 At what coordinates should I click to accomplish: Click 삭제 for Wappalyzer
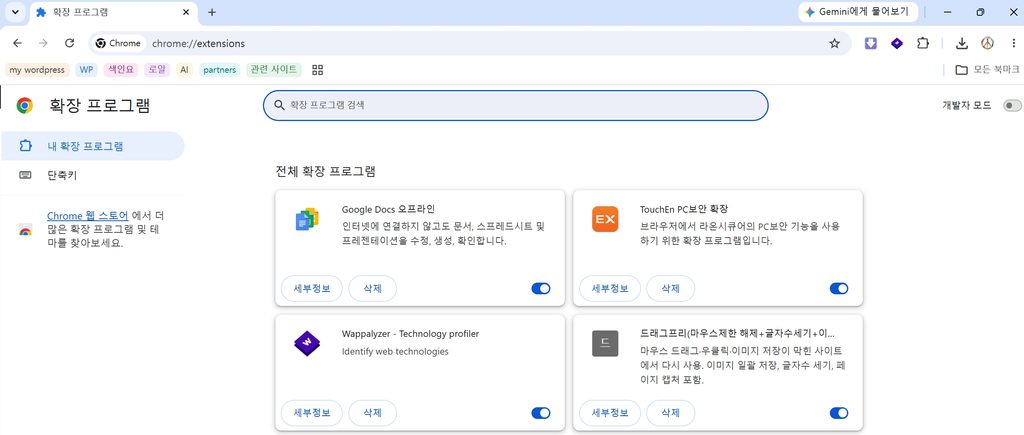point(372,413)
